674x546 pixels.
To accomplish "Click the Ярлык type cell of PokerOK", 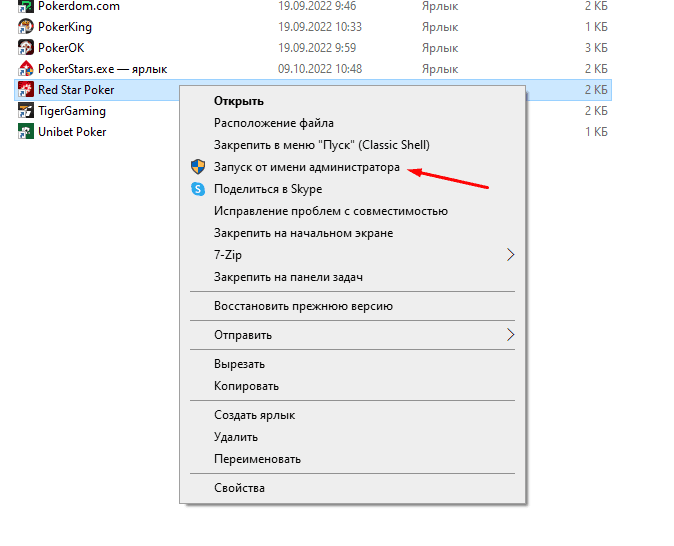I will pos(440,48).
